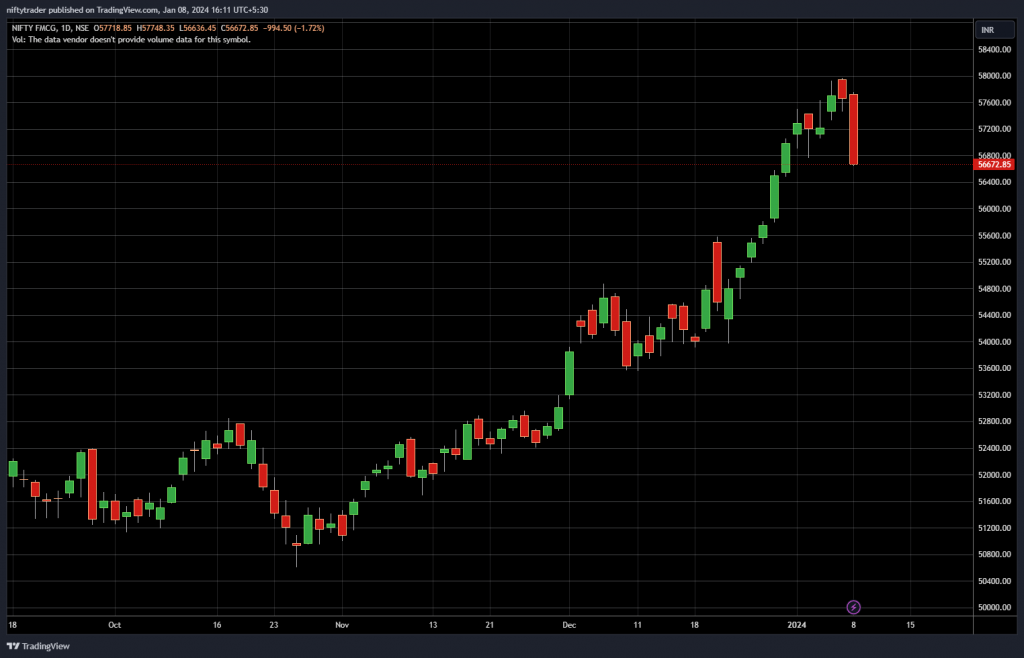Click the 15 date label on the time axis

(910, 625)
